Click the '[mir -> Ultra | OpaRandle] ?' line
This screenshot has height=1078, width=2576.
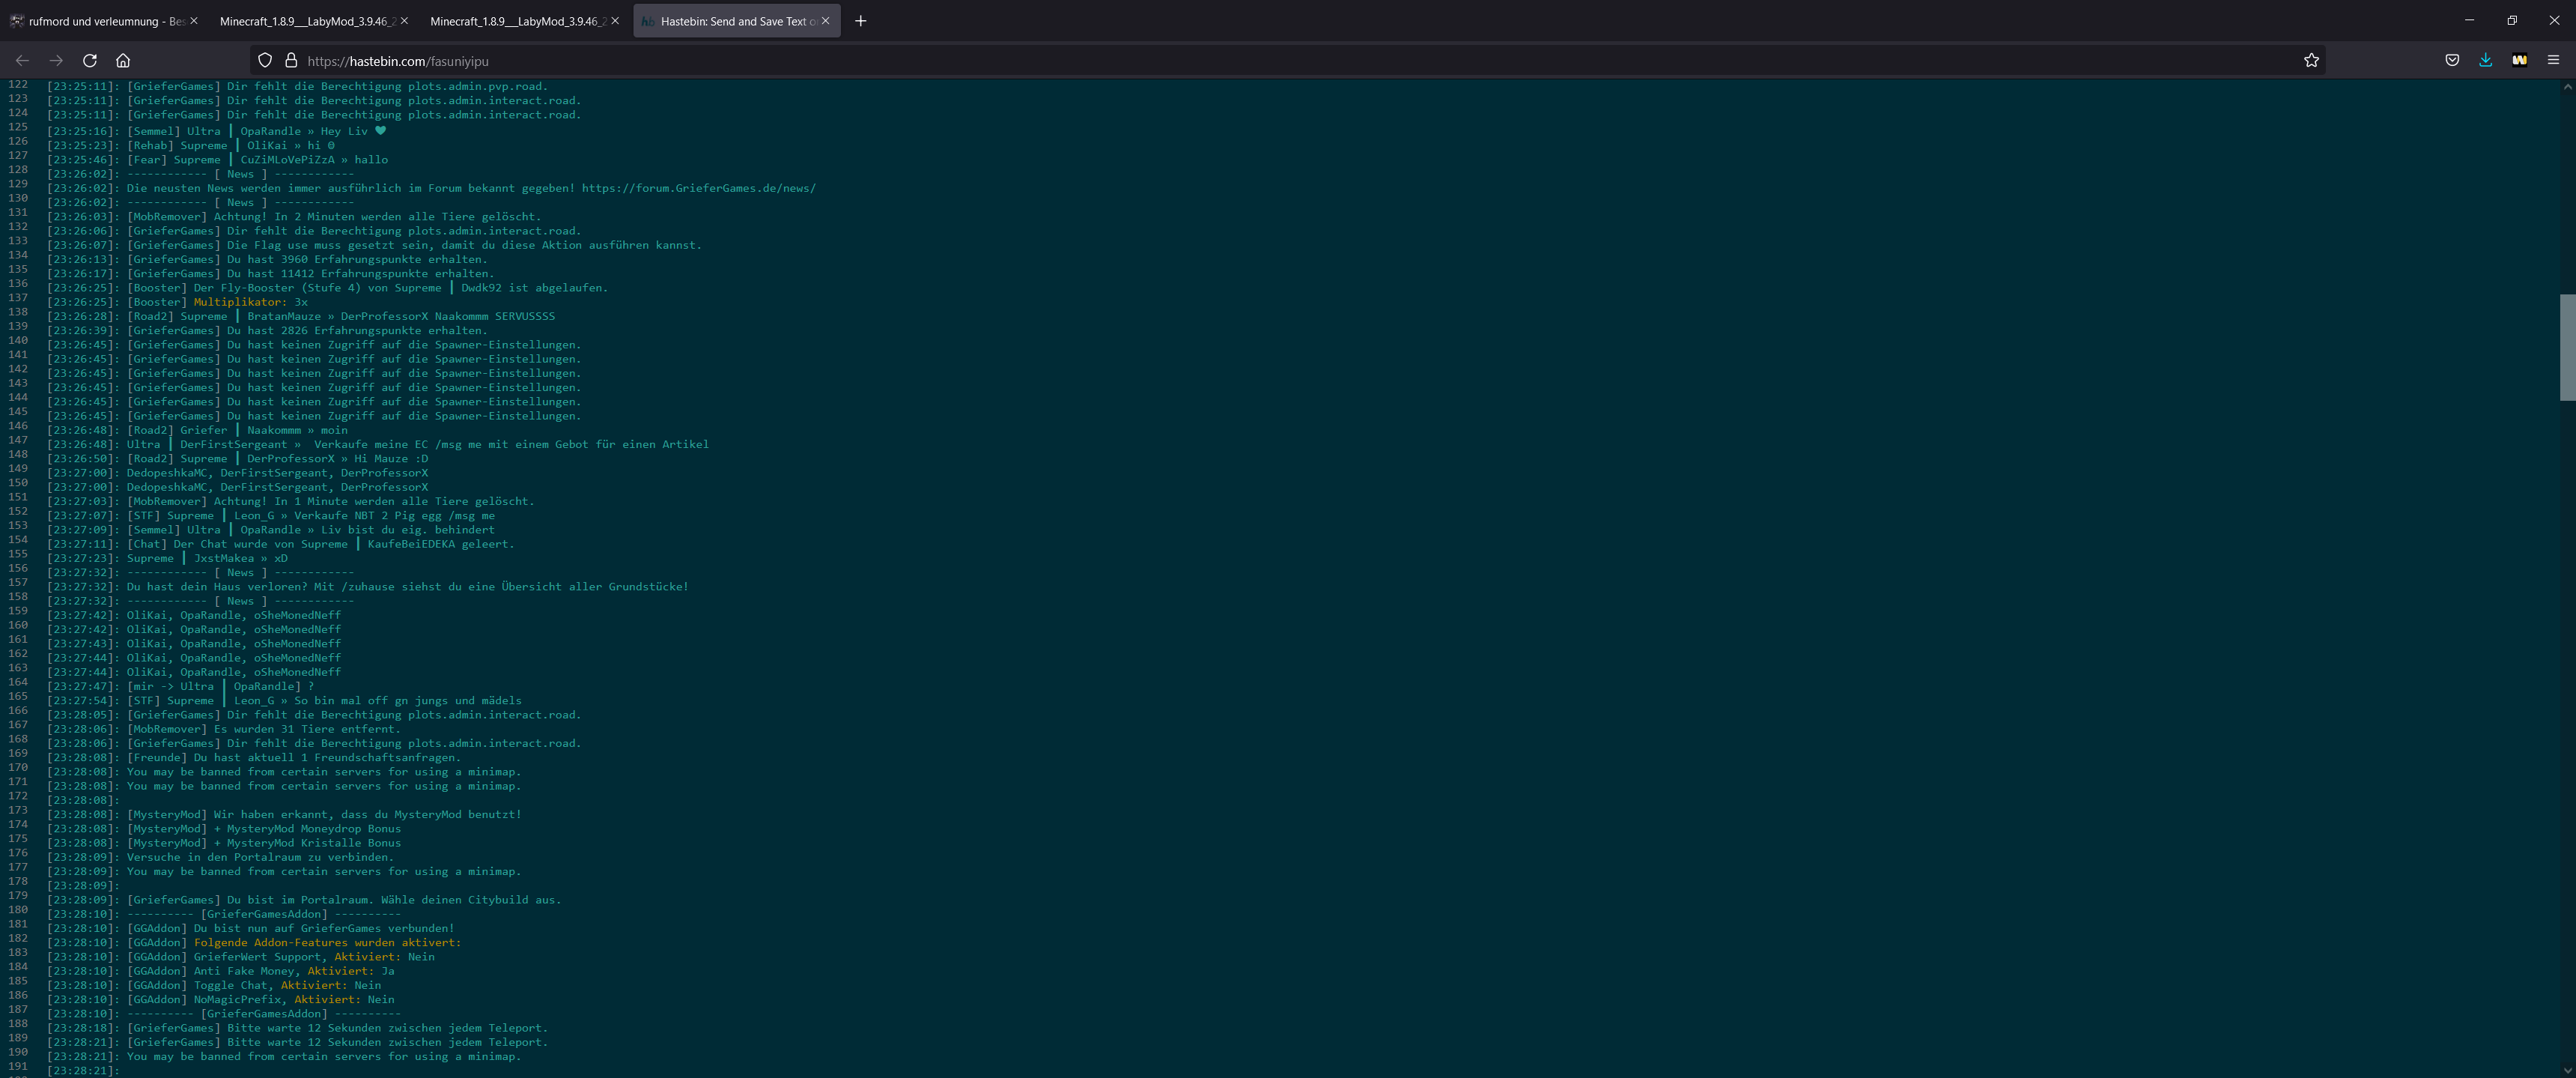(x=180, y=686)
